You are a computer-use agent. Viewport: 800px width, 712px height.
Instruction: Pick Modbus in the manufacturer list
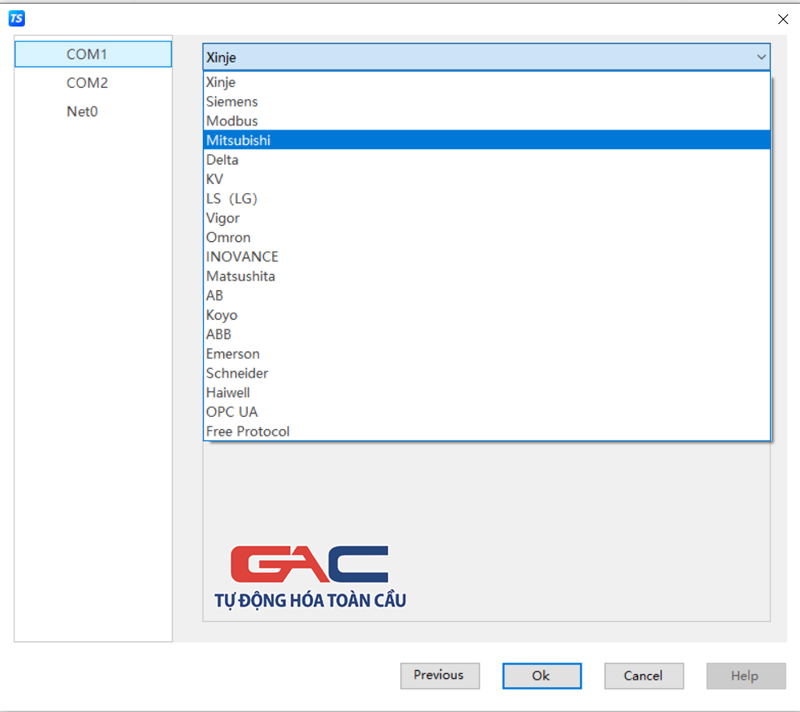pos(486,121)
